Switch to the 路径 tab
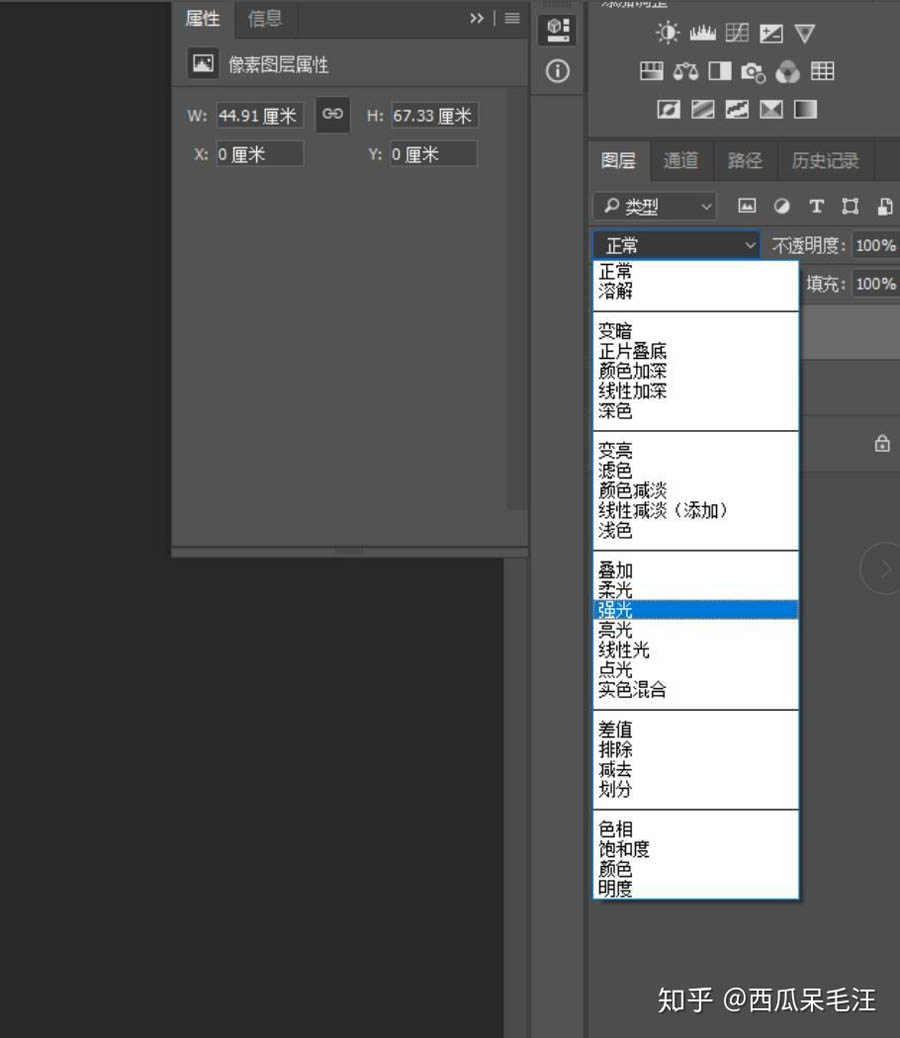 (744, 160)
